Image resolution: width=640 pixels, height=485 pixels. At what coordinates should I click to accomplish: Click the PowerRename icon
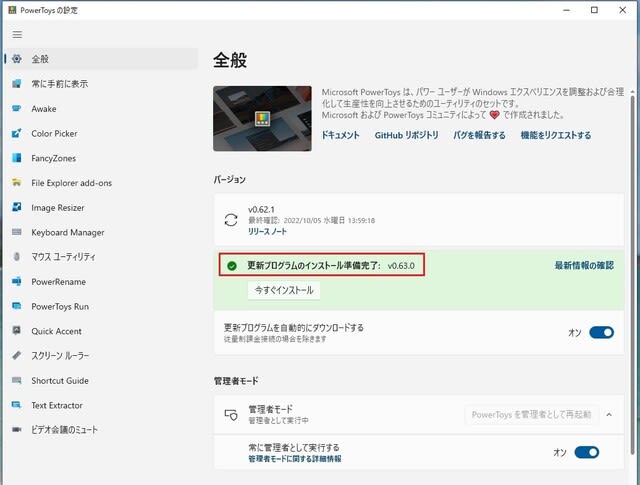click(17, 281)
